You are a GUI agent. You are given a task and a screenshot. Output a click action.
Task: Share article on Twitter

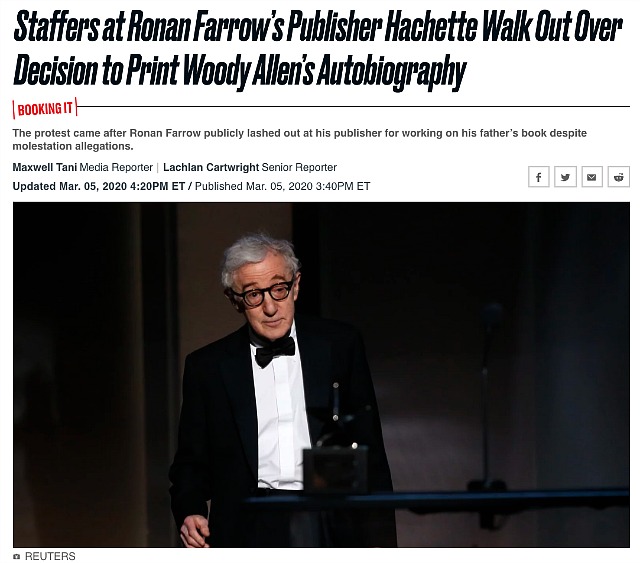565,177
